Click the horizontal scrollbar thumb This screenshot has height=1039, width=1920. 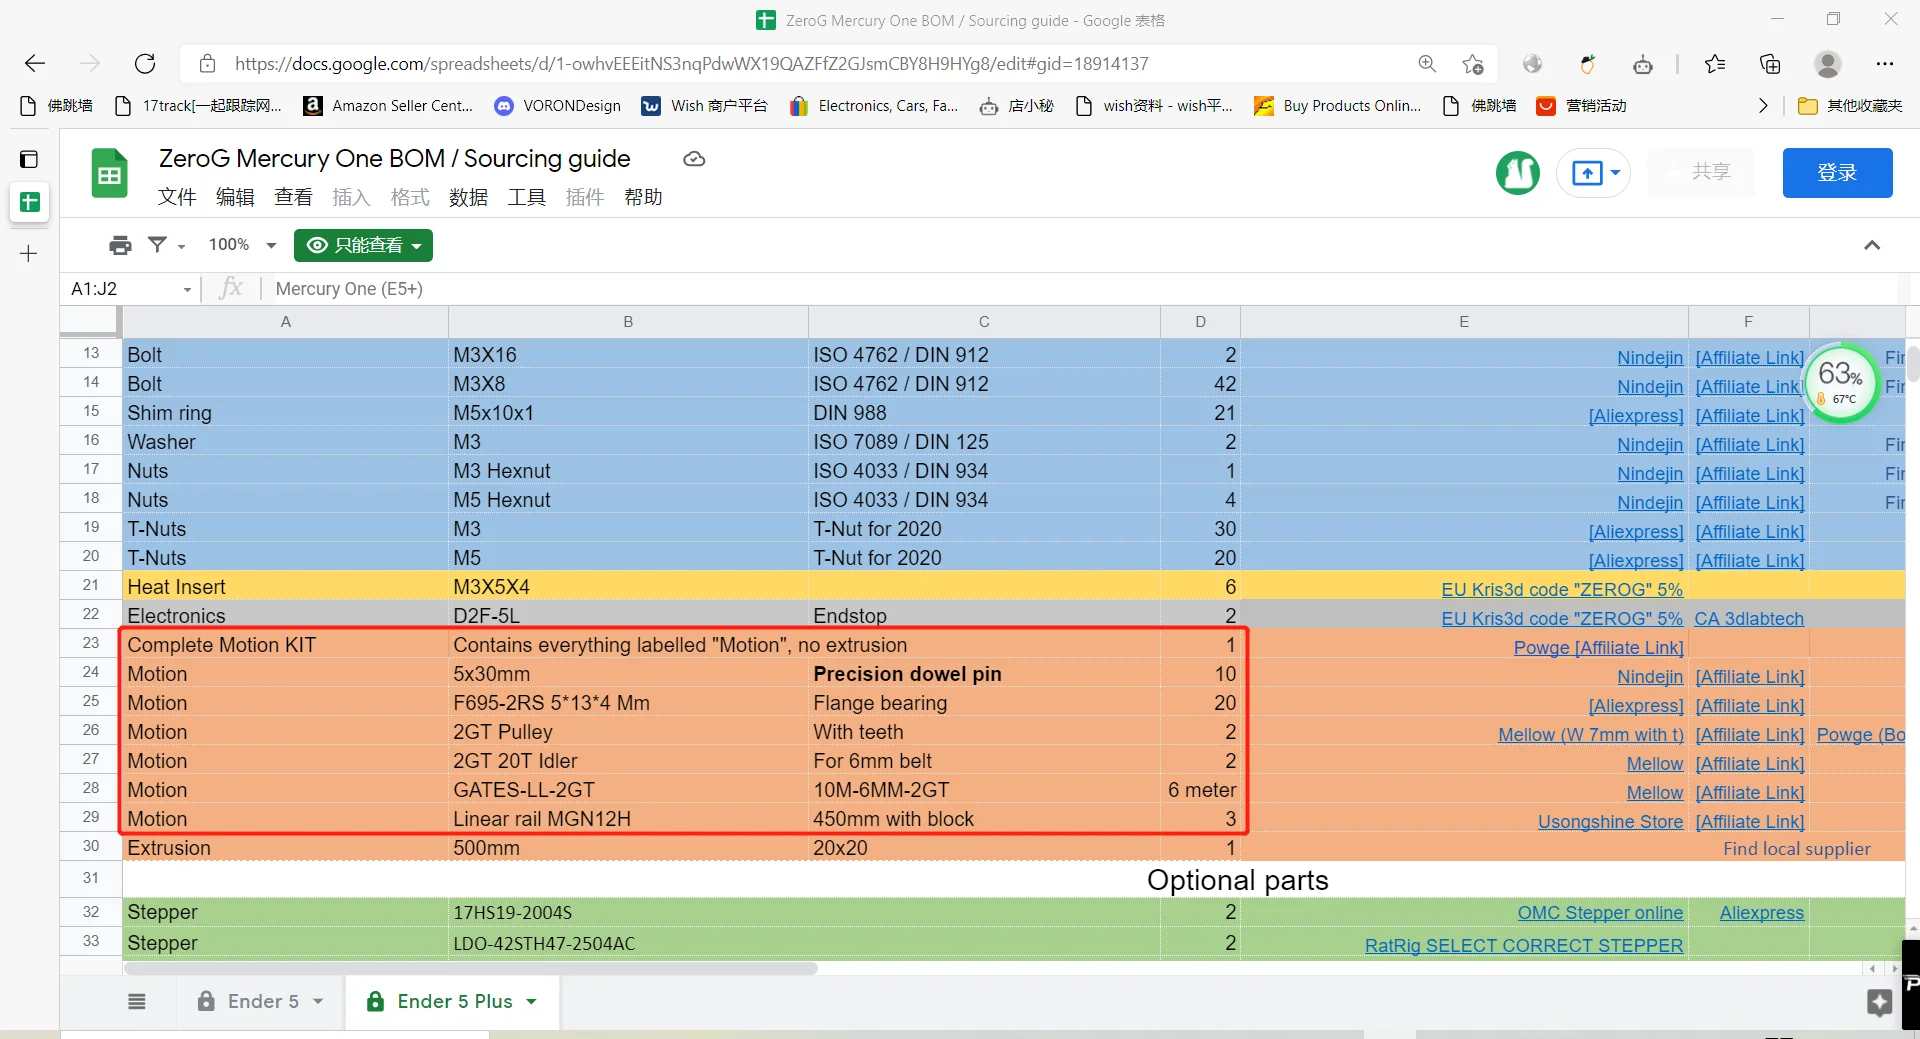470,968
